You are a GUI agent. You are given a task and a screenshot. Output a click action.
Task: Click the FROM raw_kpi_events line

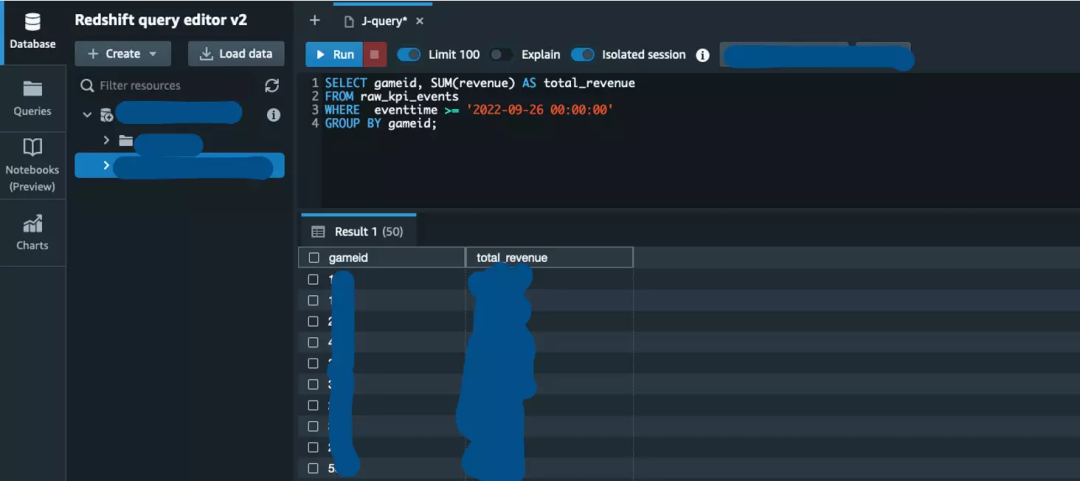pos(392,97)
